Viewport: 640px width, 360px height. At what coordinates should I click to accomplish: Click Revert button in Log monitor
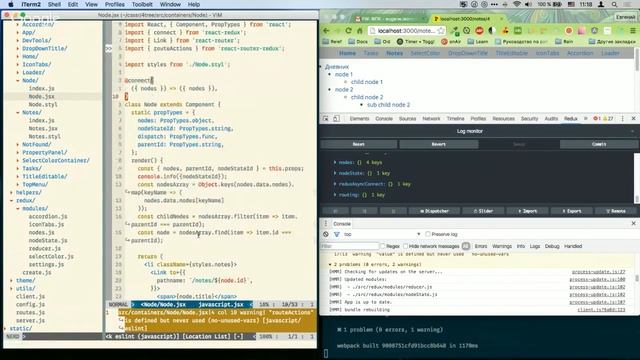click(x=438, y=144)
